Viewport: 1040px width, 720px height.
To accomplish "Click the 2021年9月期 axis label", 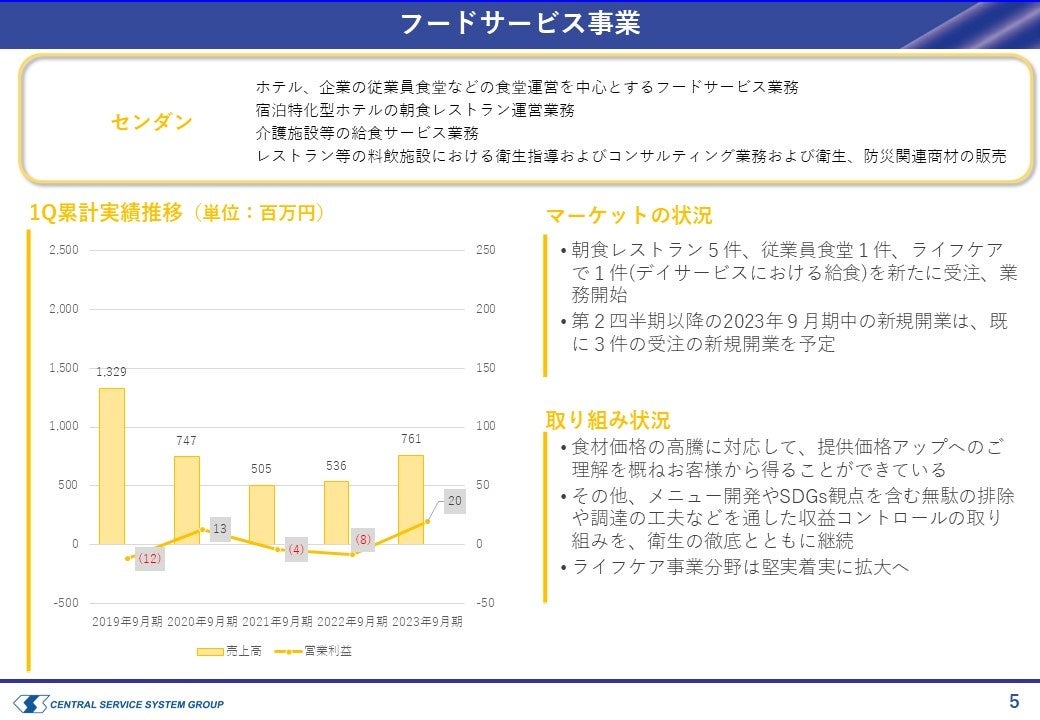I will pyautogui.click(x=277, y=622).
